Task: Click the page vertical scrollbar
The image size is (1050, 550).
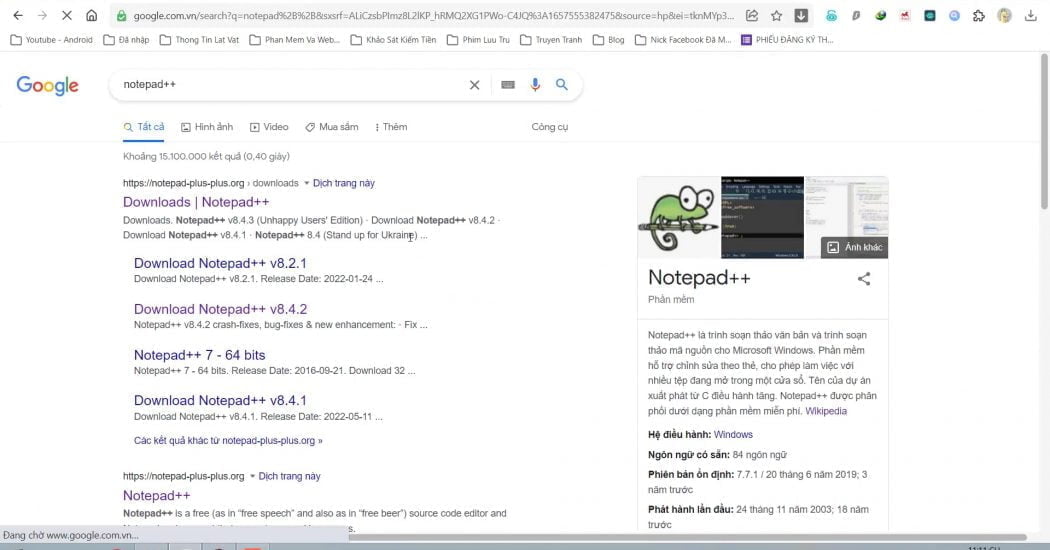Action: (x=1044, y=131)
